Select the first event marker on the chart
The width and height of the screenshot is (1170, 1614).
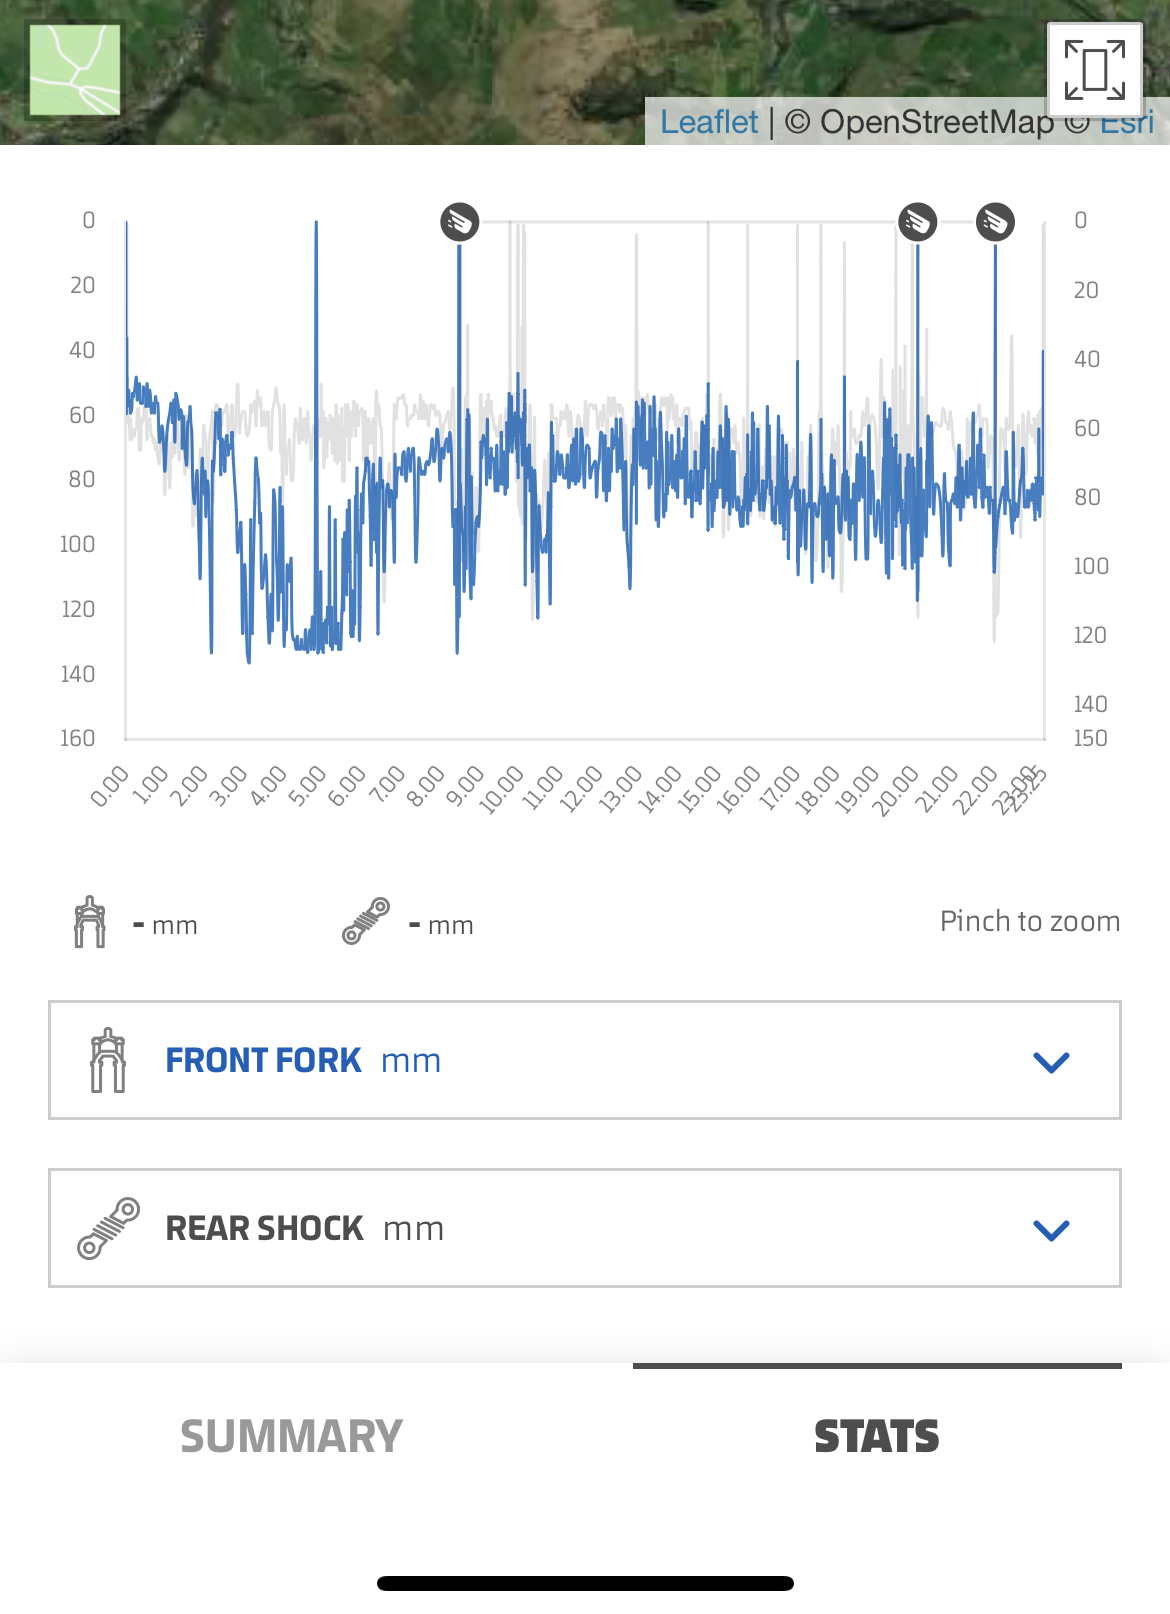[x=460, y=222]
